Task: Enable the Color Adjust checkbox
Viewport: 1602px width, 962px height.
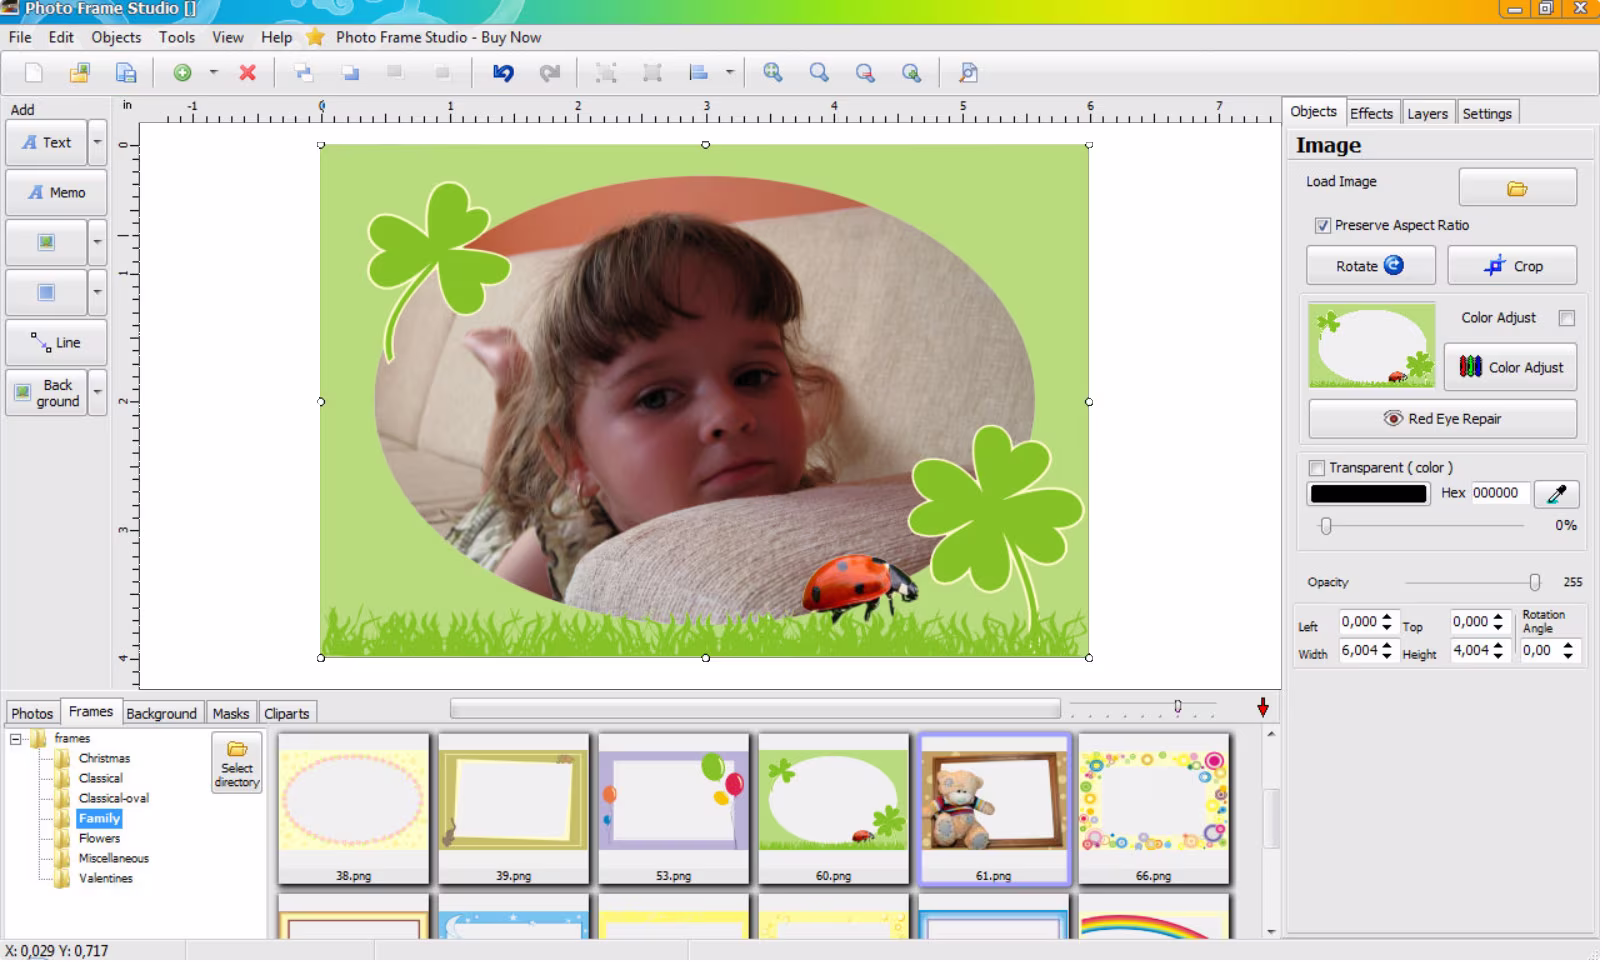Action: pyautogui.click(x=1567, y=318)
